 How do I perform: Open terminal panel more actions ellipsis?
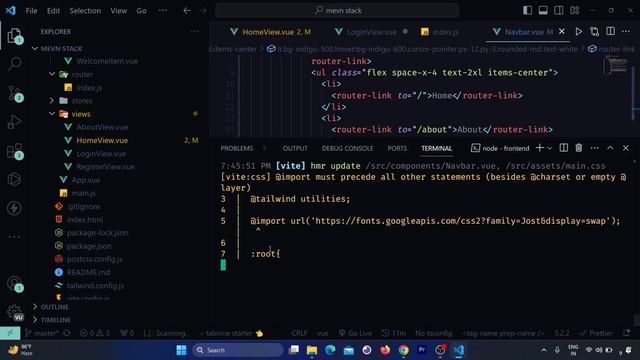pos(594,148)
